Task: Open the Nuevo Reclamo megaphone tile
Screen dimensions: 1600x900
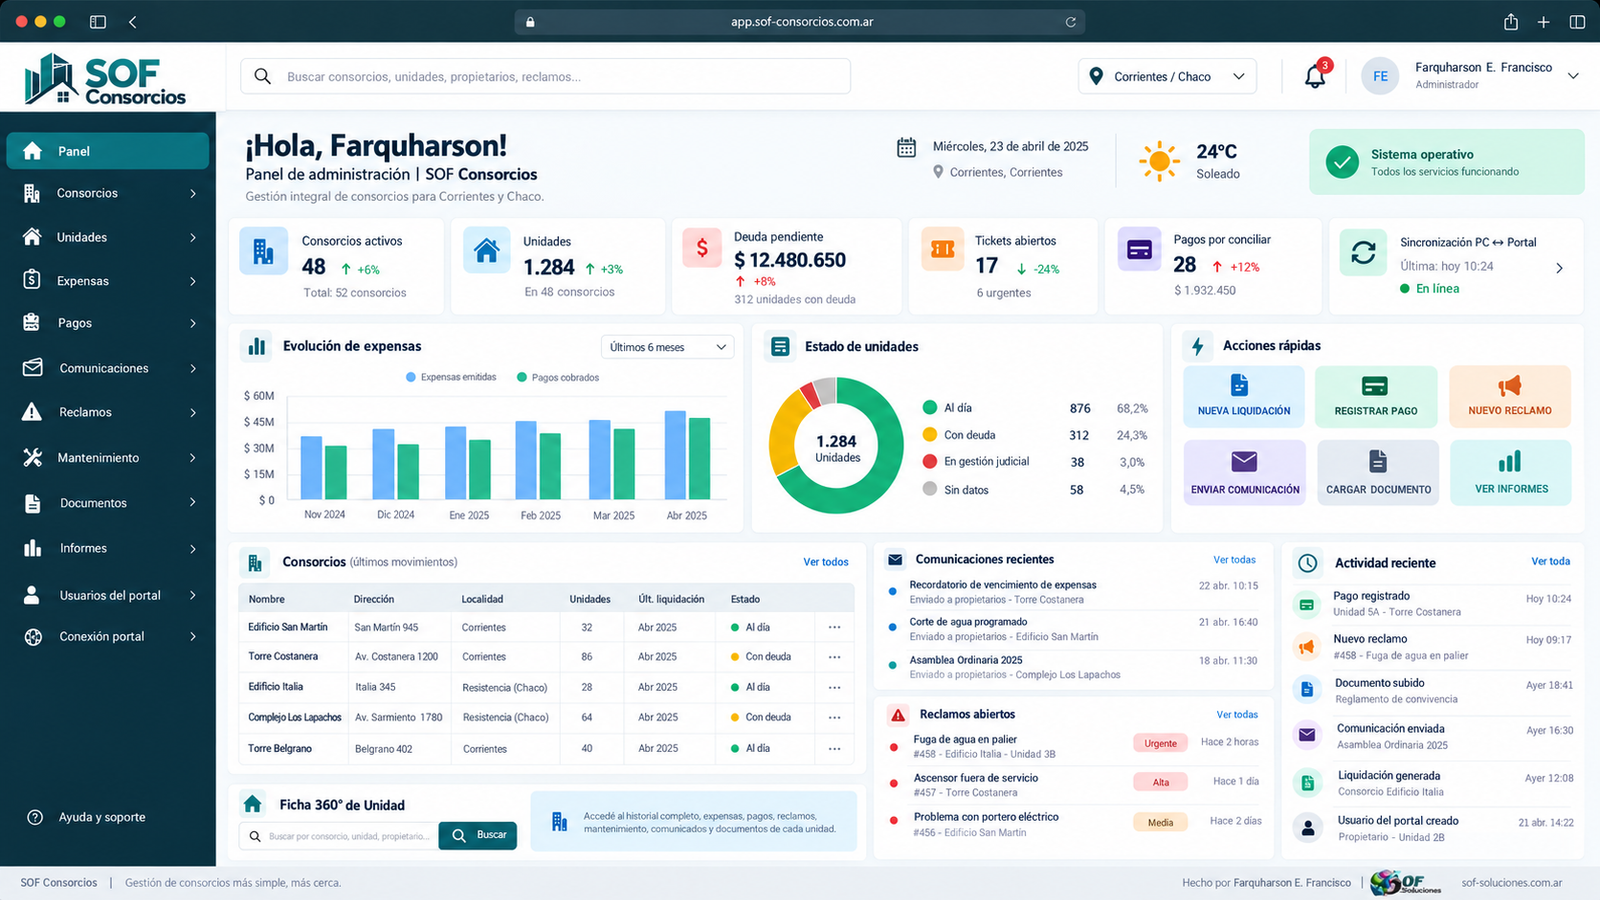Action: point(1510,396)
